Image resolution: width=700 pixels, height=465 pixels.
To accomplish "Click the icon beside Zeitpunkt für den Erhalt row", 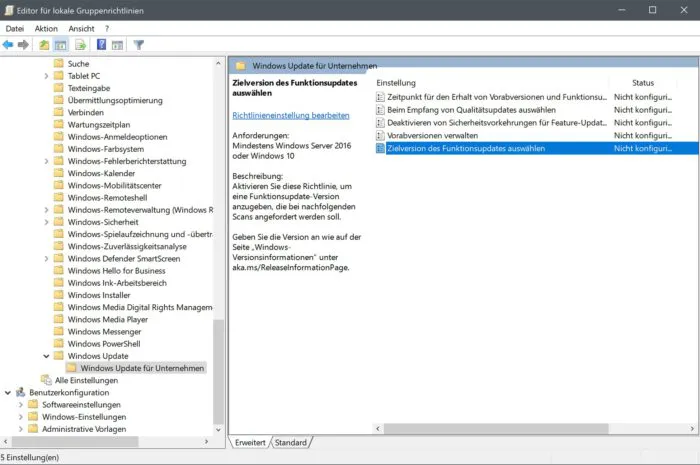I will coord(380,97).
